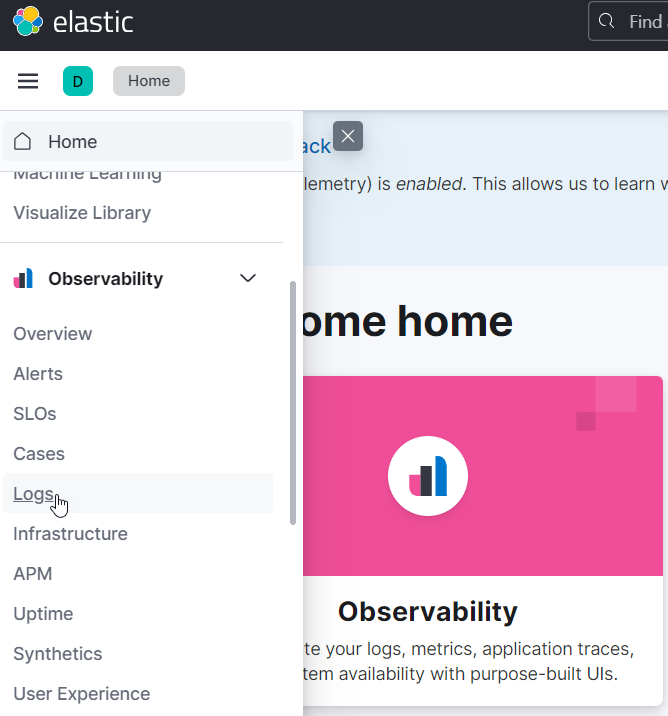
Task: Open Cases in Observability
Action: click(39, 454)
